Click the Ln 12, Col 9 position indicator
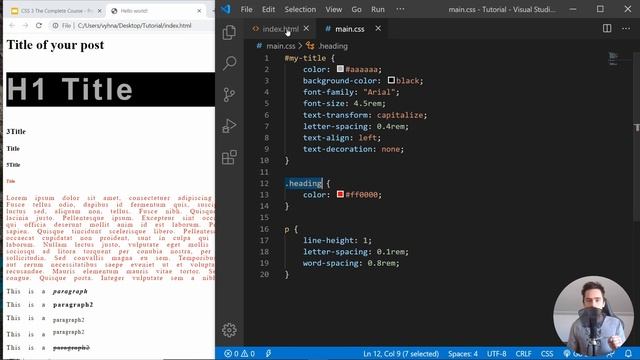The width and height of the screenshot is (640, 360). (x=401, y=353)
